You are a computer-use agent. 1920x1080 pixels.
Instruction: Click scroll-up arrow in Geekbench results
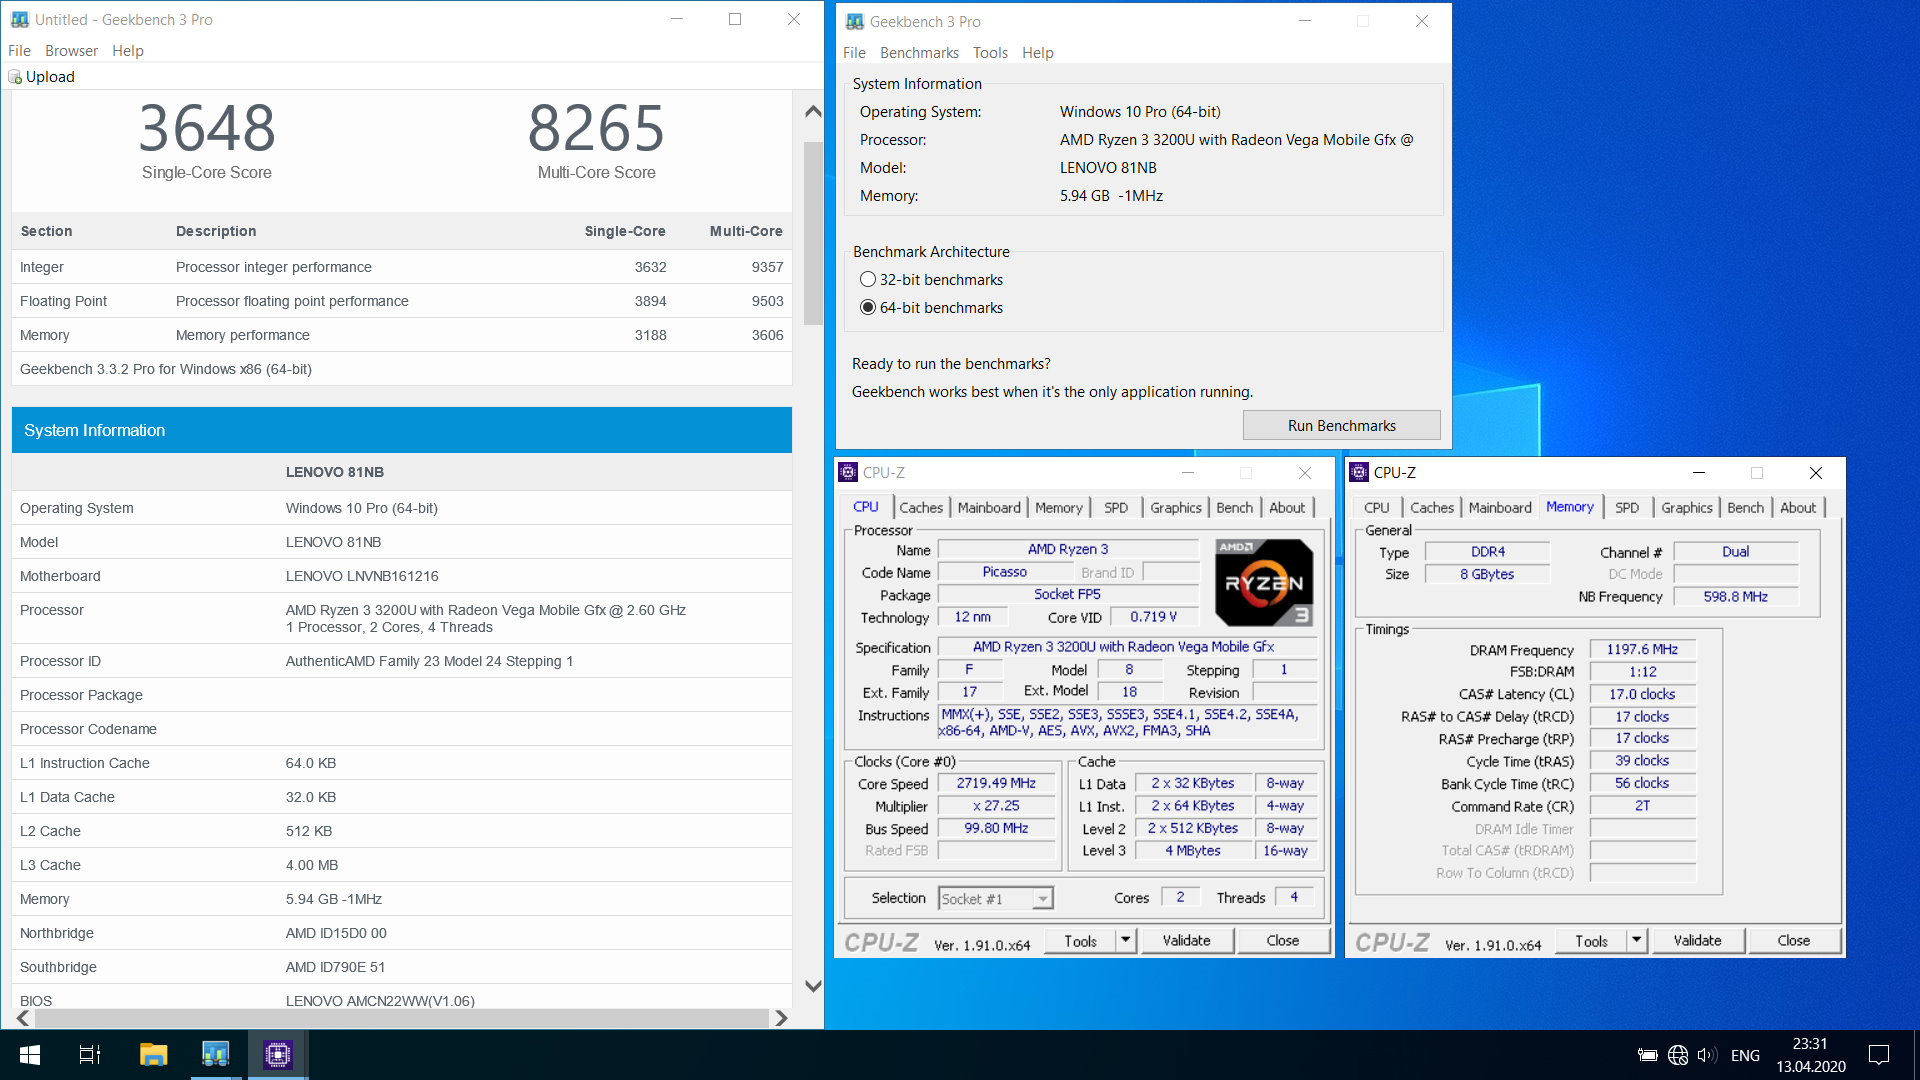(813, 111)
